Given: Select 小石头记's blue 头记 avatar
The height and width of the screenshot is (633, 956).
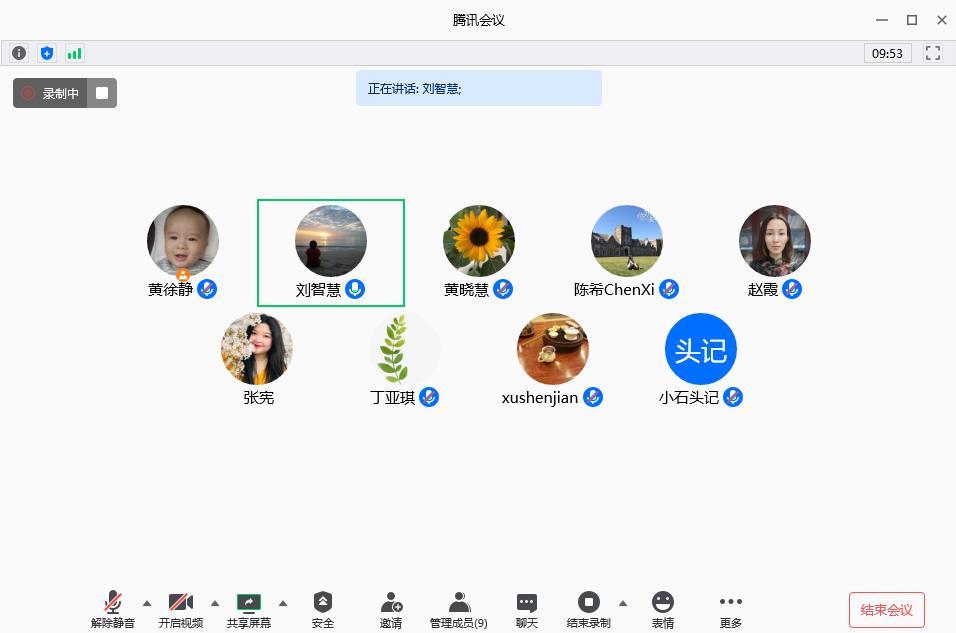Looking at the screenshot, I should click(x=701, y=349).
